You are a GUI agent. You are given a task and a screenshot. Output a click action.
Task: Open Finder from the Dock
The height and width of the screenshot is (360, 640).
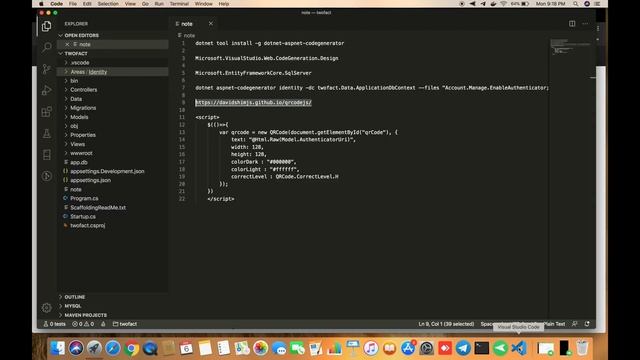tap(57, 348)
